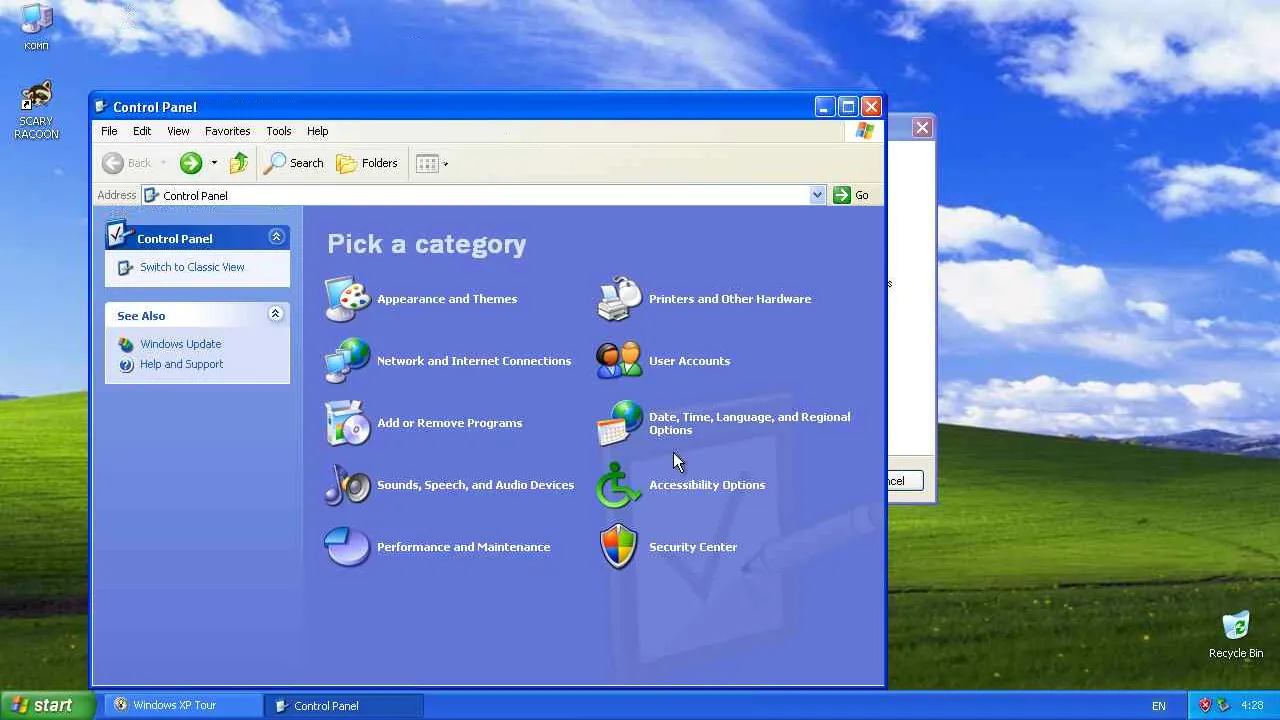Click the Search toolbar button
The image size is (1280, 720).
[x=294, y=163]
